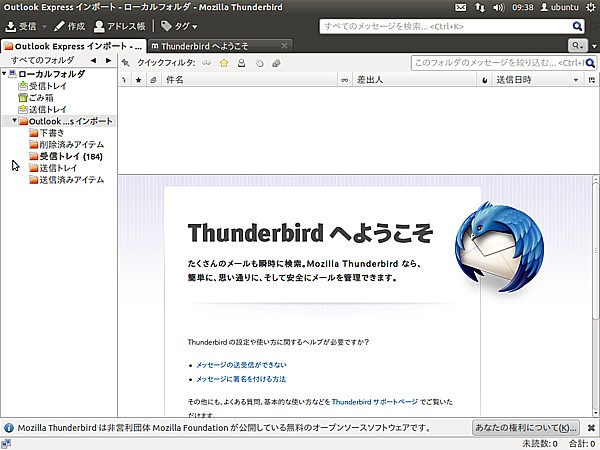Show next folder view with right arrow
This screenshot has width=600, height=450.
click(109, 60)
